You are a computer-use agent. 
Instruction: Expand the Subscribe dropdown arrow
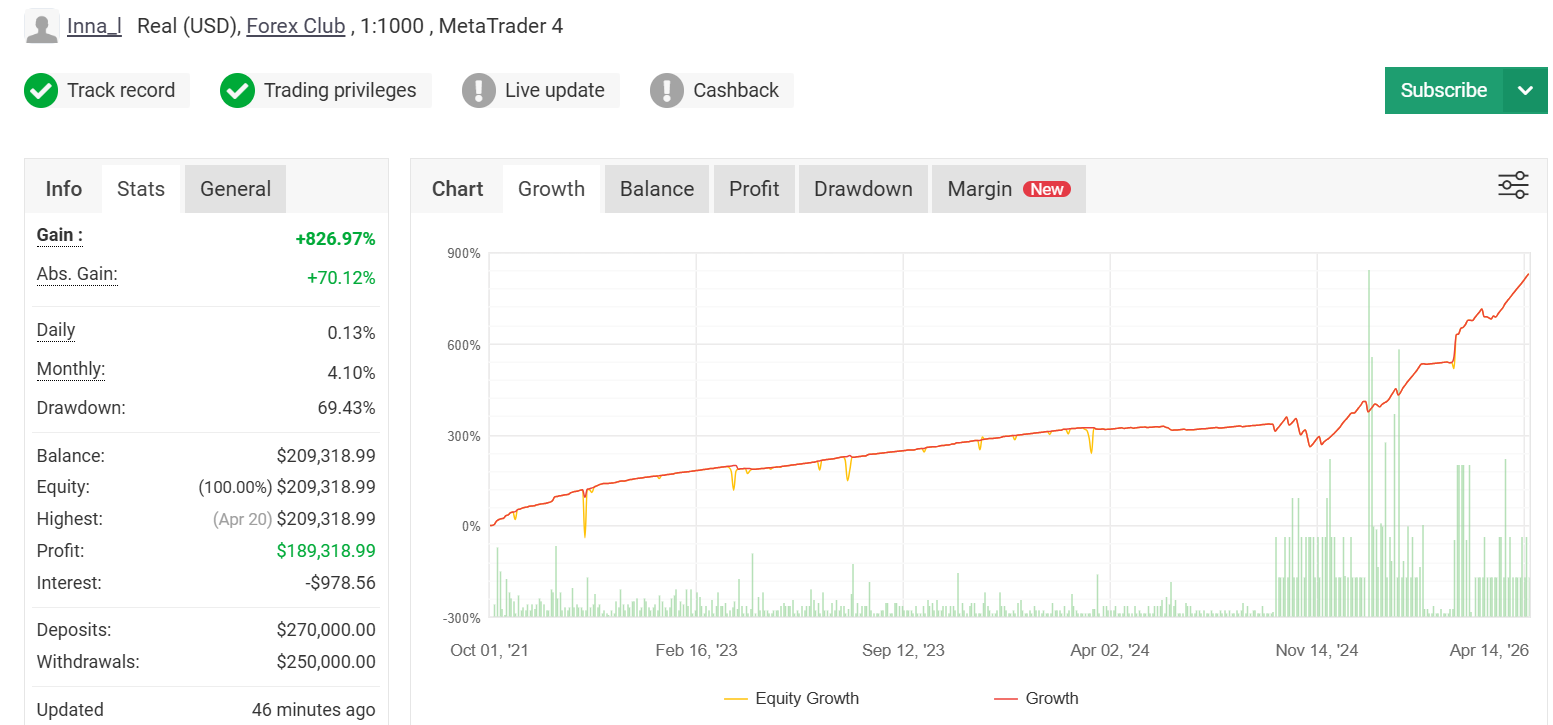[x=1525, y=91]
